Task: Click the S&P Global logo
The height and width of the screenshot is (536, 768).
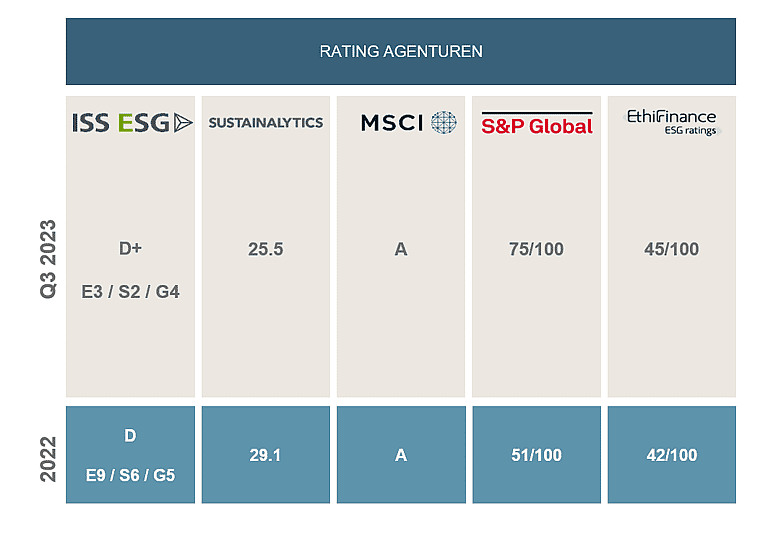Action: (537, 123)
